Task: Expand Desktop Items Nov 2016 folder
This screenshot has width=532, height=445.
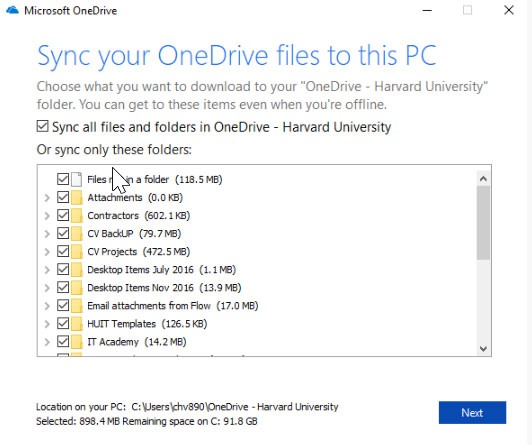Action: 47,288
